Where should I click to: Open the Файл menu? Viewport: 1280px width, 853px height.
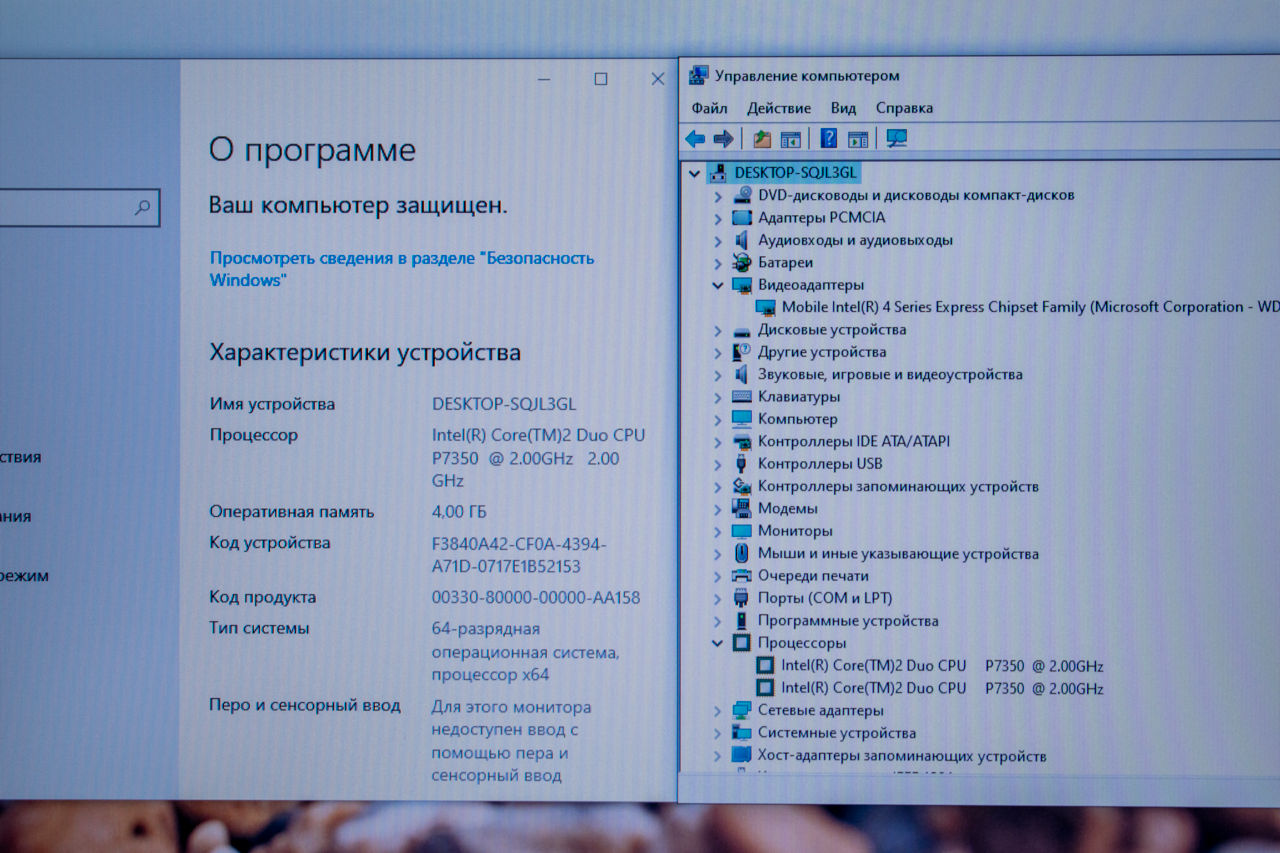click(709, 108)
